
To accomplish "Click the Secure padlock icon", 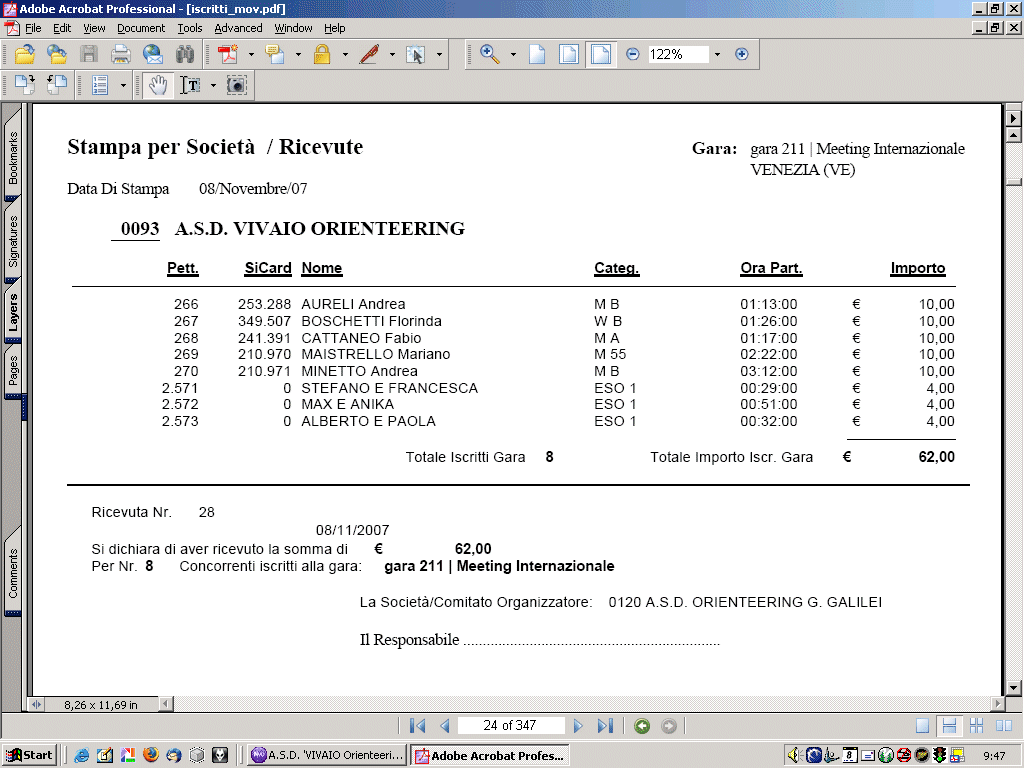I will click(322, 54).
